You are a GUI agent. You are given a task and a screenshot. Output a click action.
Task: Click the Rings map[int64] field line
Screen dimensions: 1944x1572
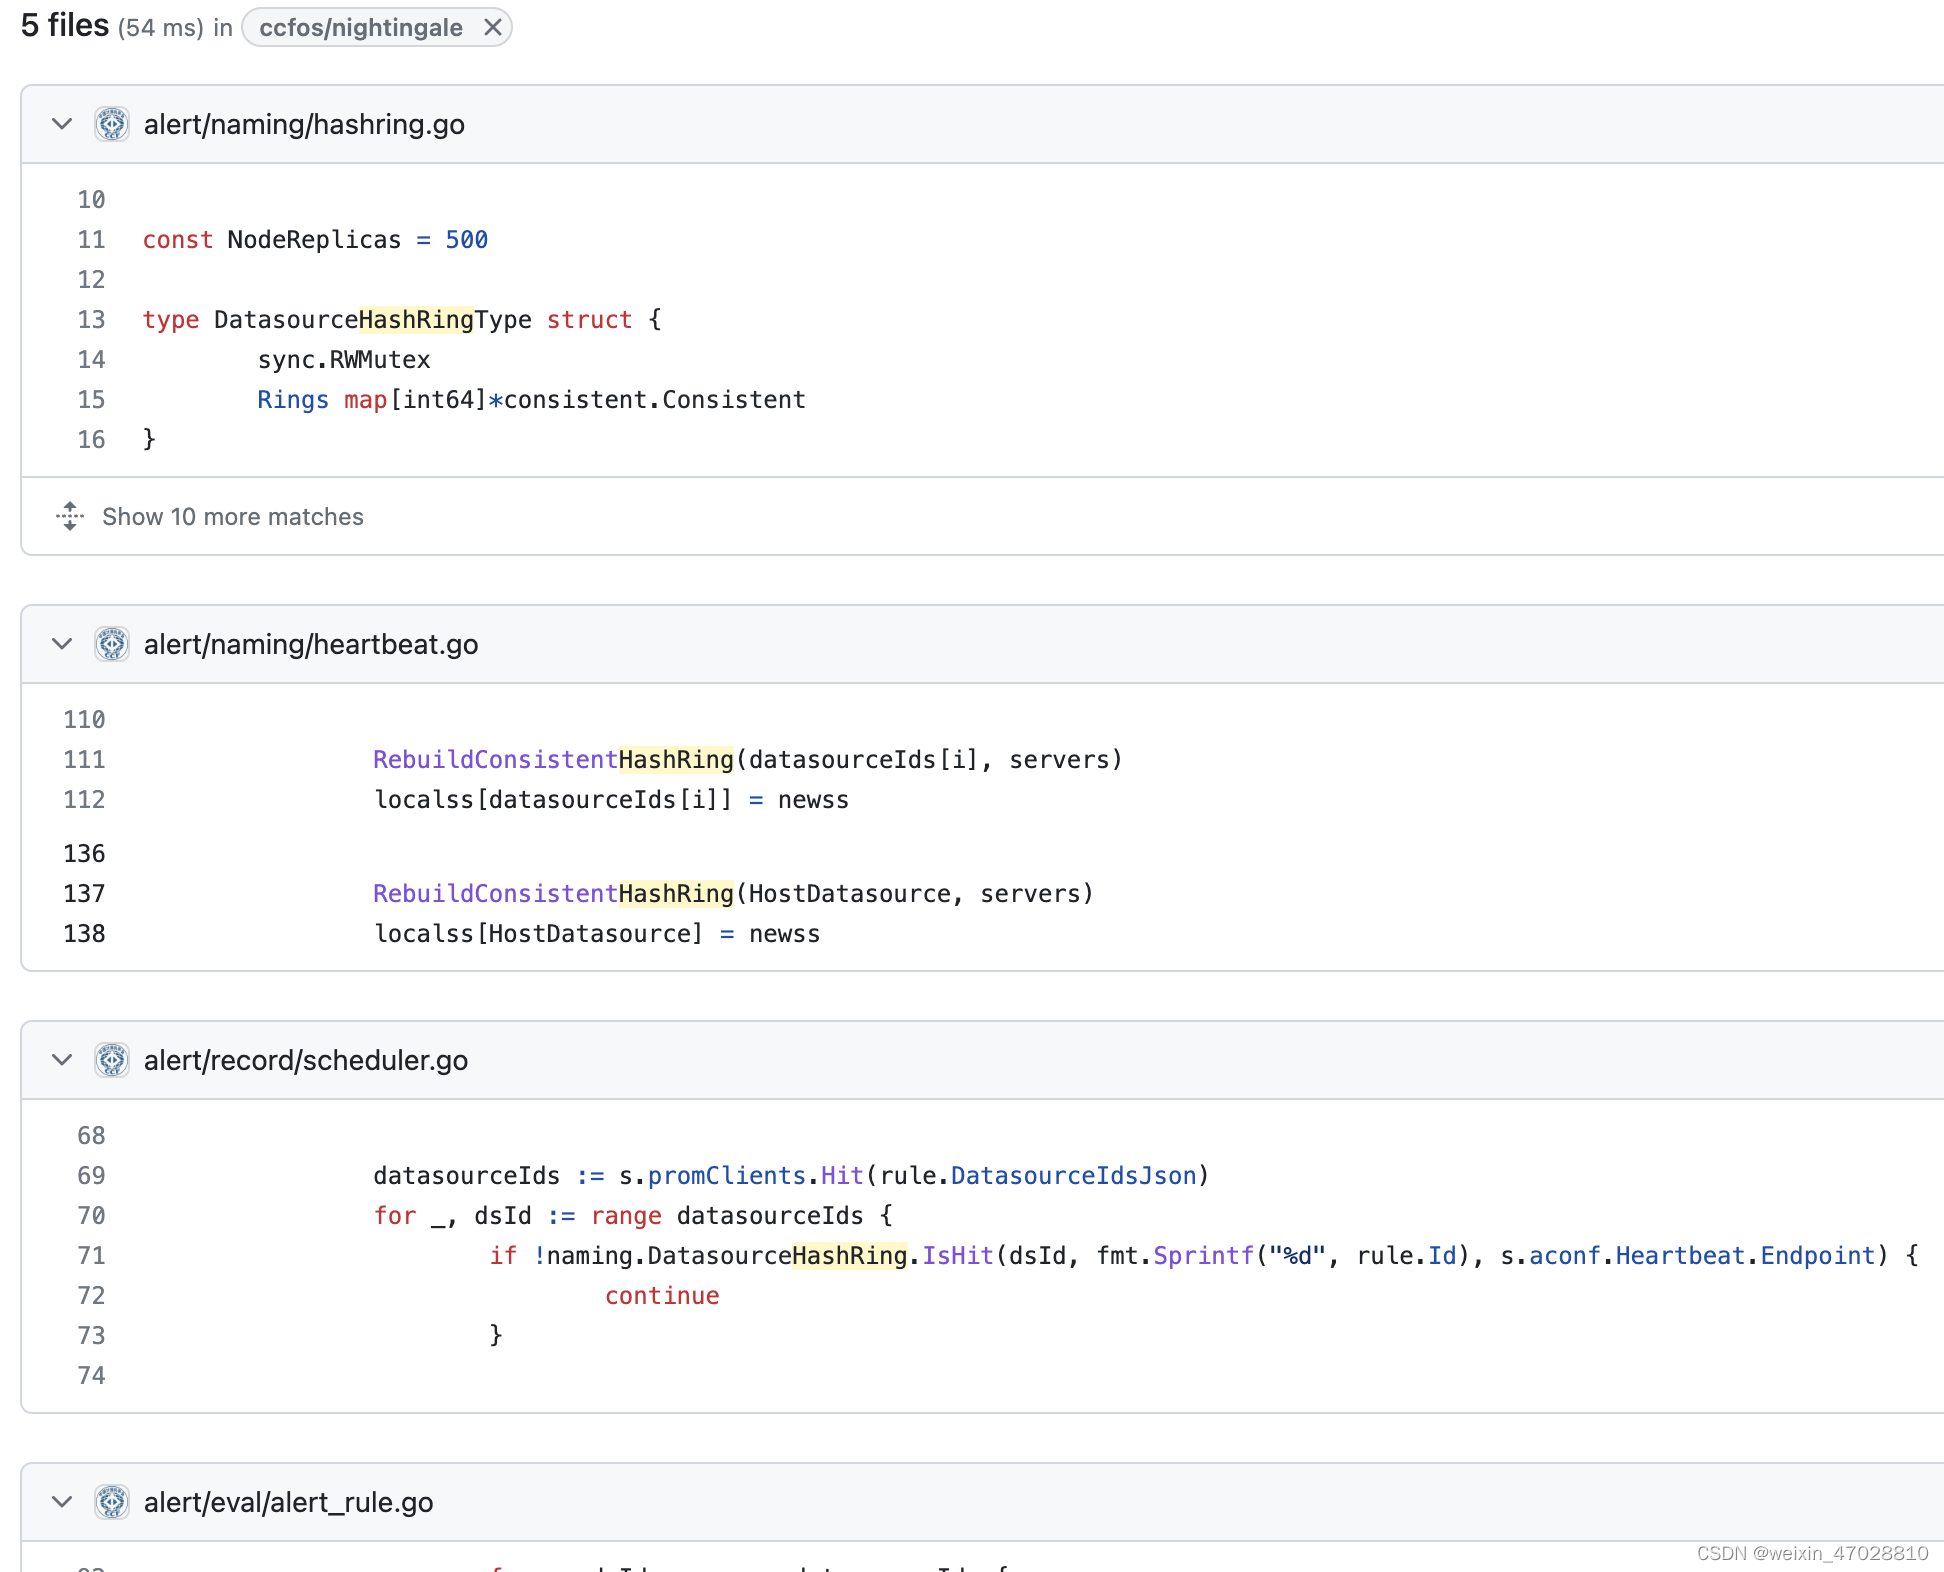pyautogui.click(x=531, y=400)
